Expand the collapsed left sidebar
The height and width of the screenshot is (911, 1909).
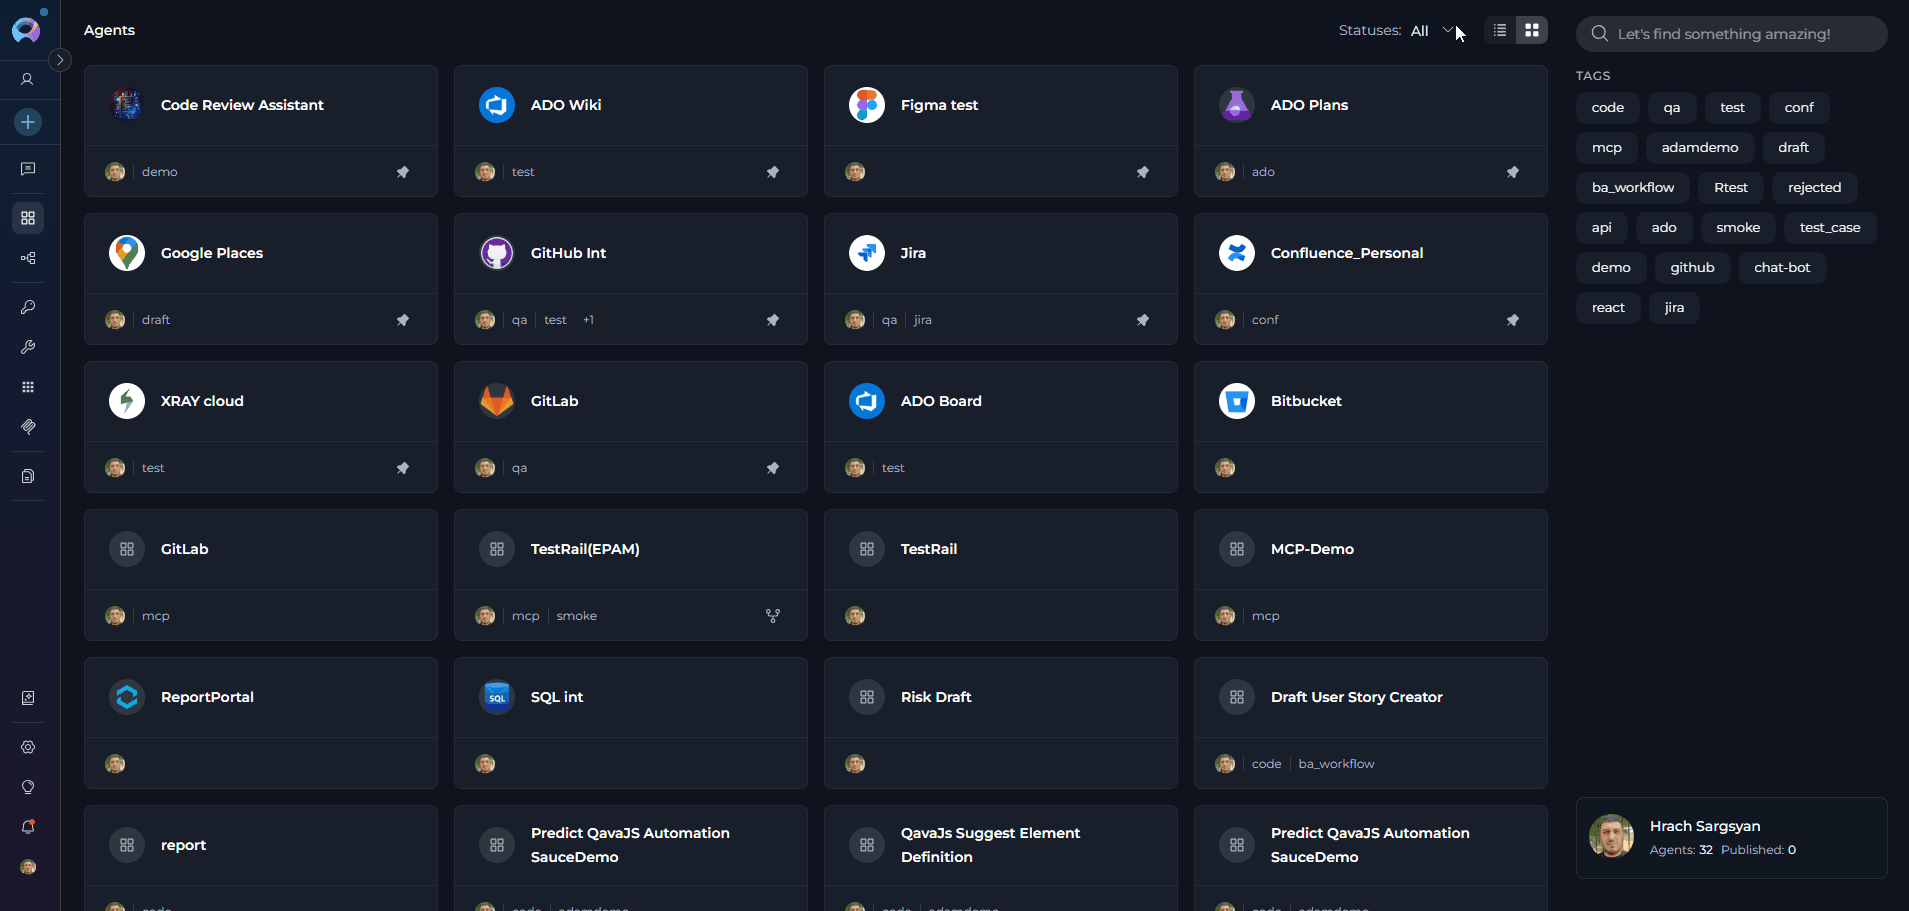click(x=60, y=60)
